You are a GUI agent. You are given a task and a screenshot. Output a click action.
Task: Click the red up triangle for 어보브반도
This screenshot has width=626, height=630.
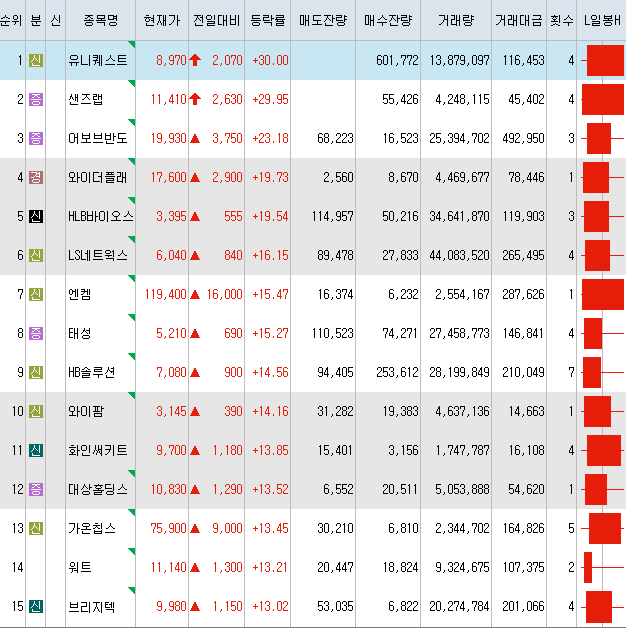click(x=195, y=139)
